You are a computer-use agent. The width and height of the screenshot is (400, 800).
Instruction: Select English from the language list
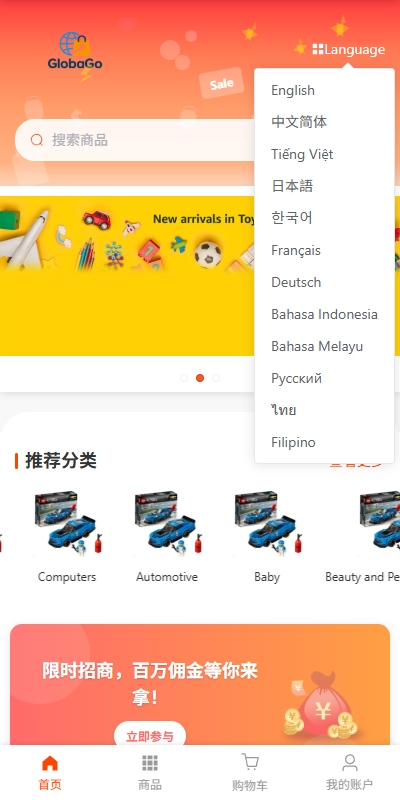(293, 90)
